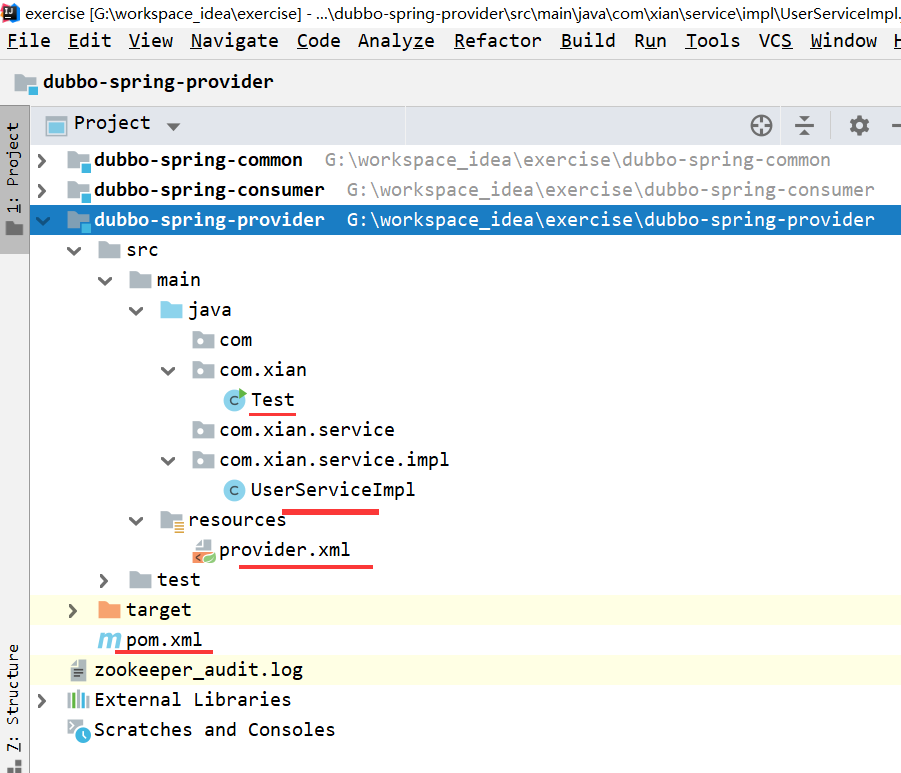Select the provider.xml file

pos(465,549)
